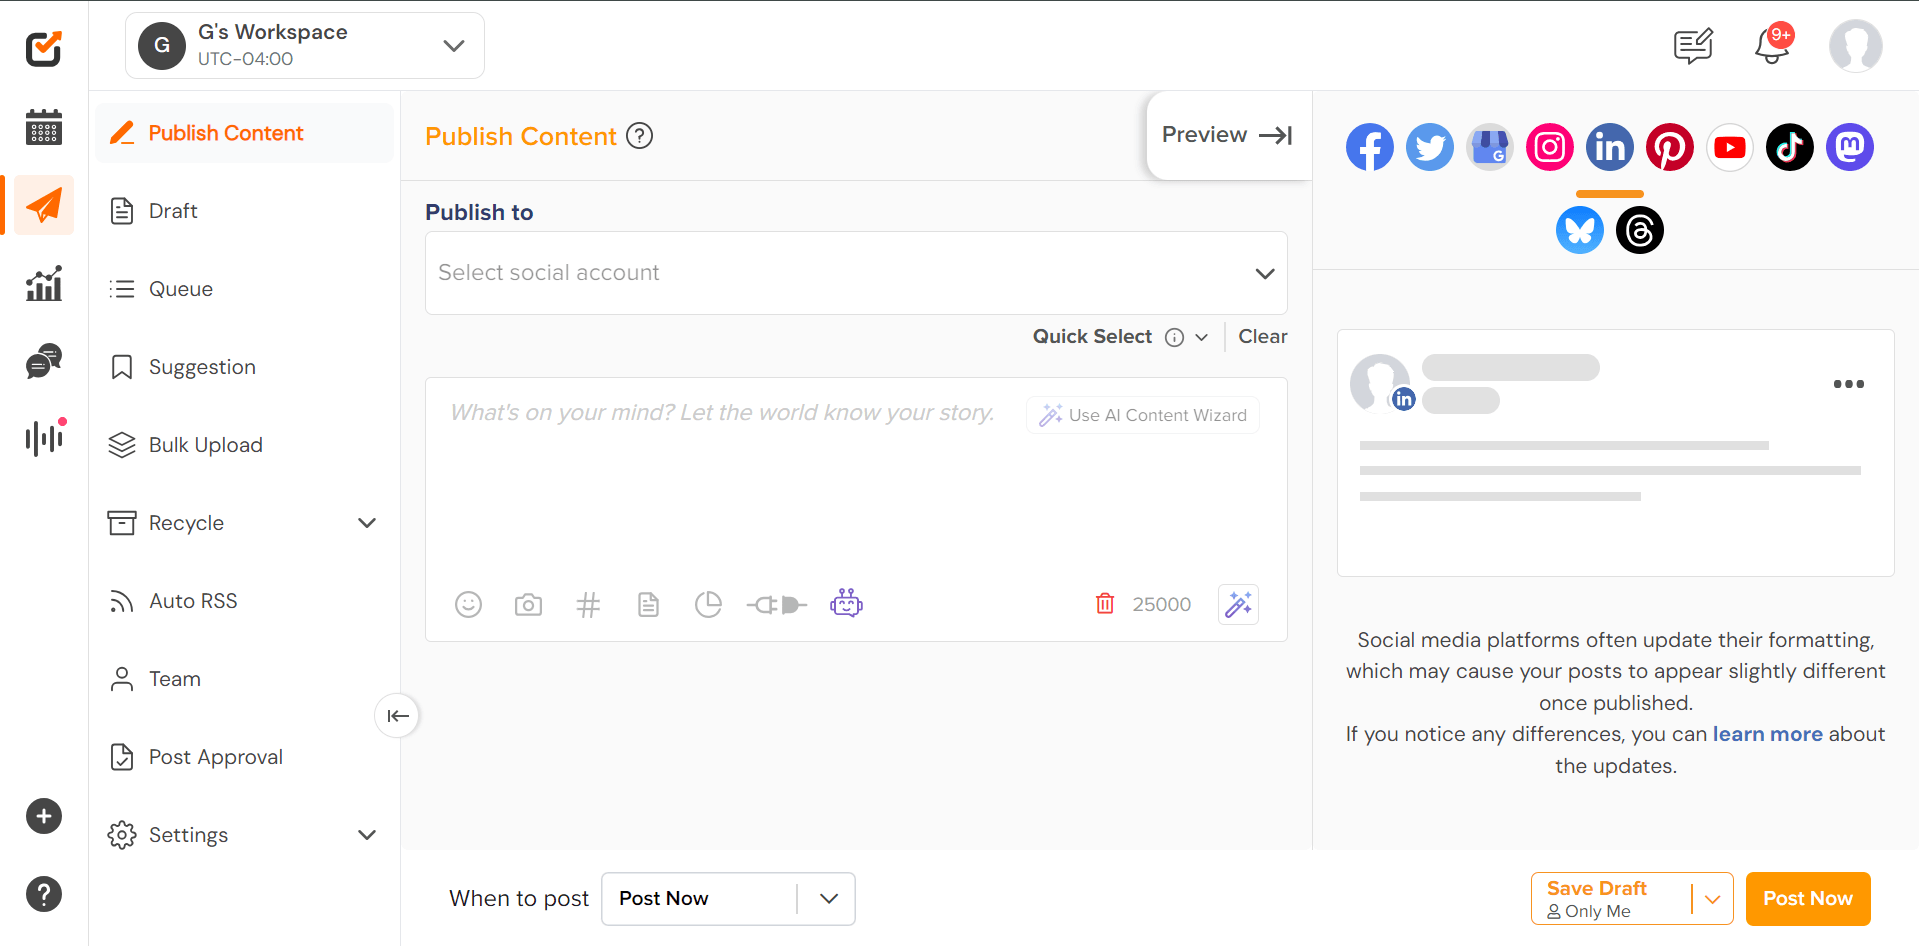Open Publish Content in sidebar
This screenshot has height=946, width=1919.
click(245, 133)
